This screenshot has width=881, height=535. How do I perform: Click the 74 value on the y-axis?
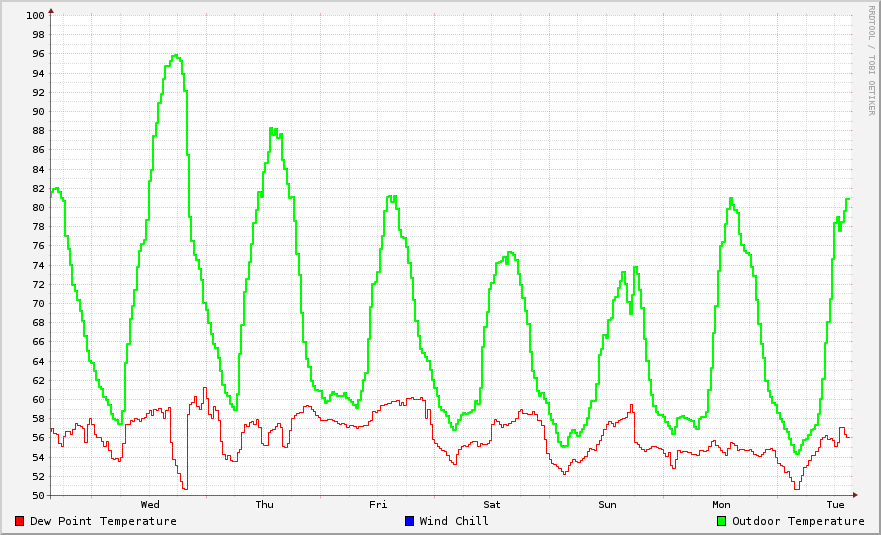pos(38,265)
